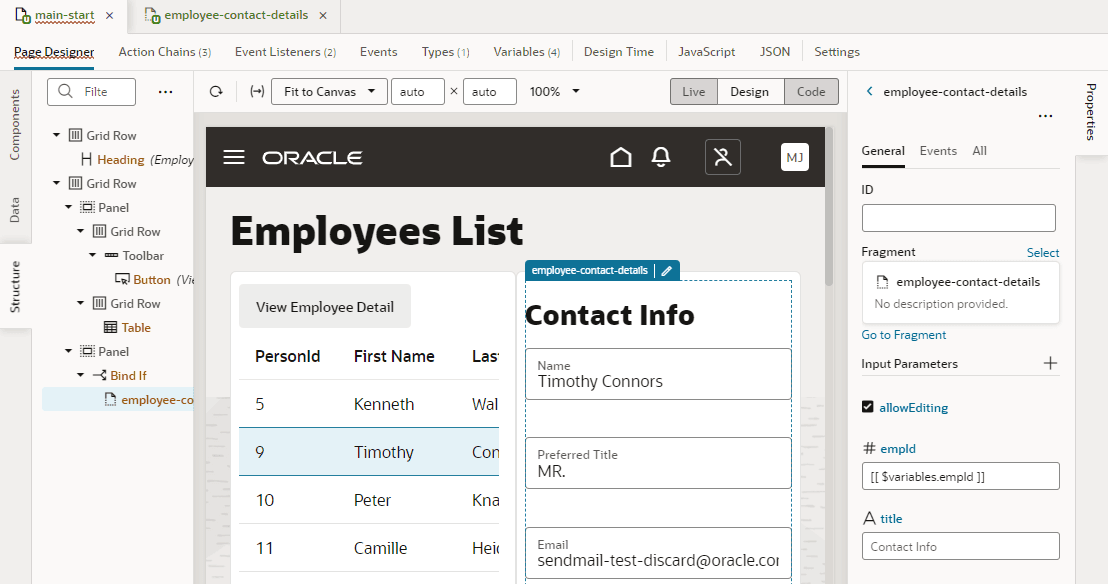Collapse the first Panel tree node
Screen dimensions: 1108x584
pyautogui.click(x=69, y=207)
